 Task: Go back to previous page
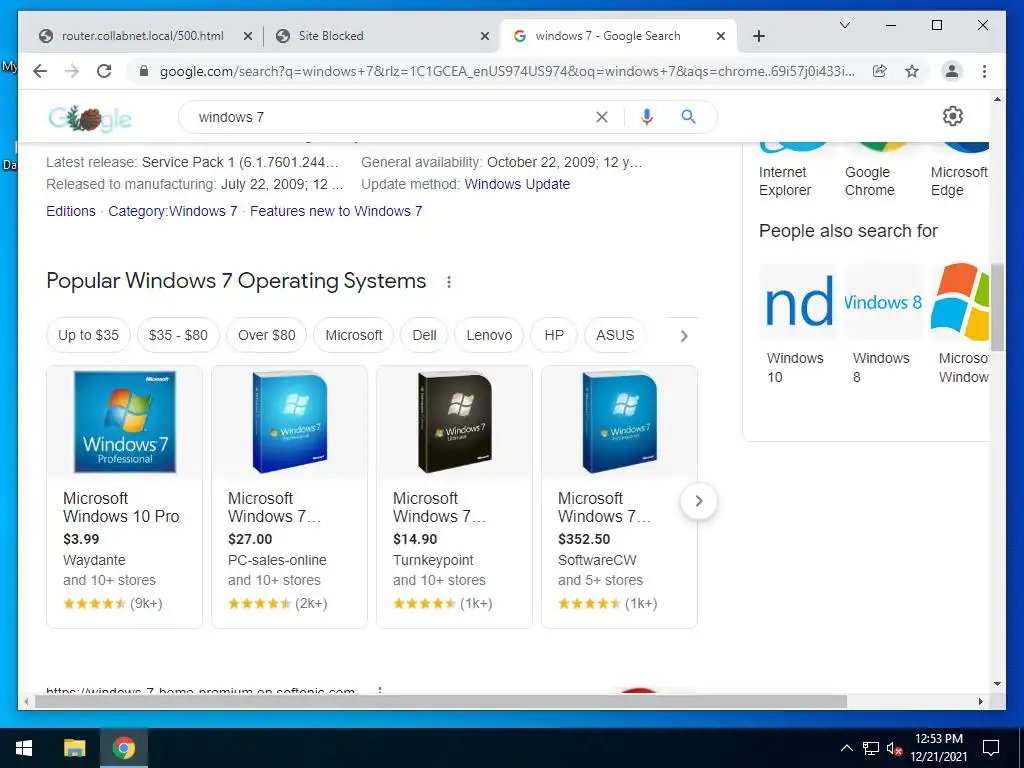click(40, 71)
